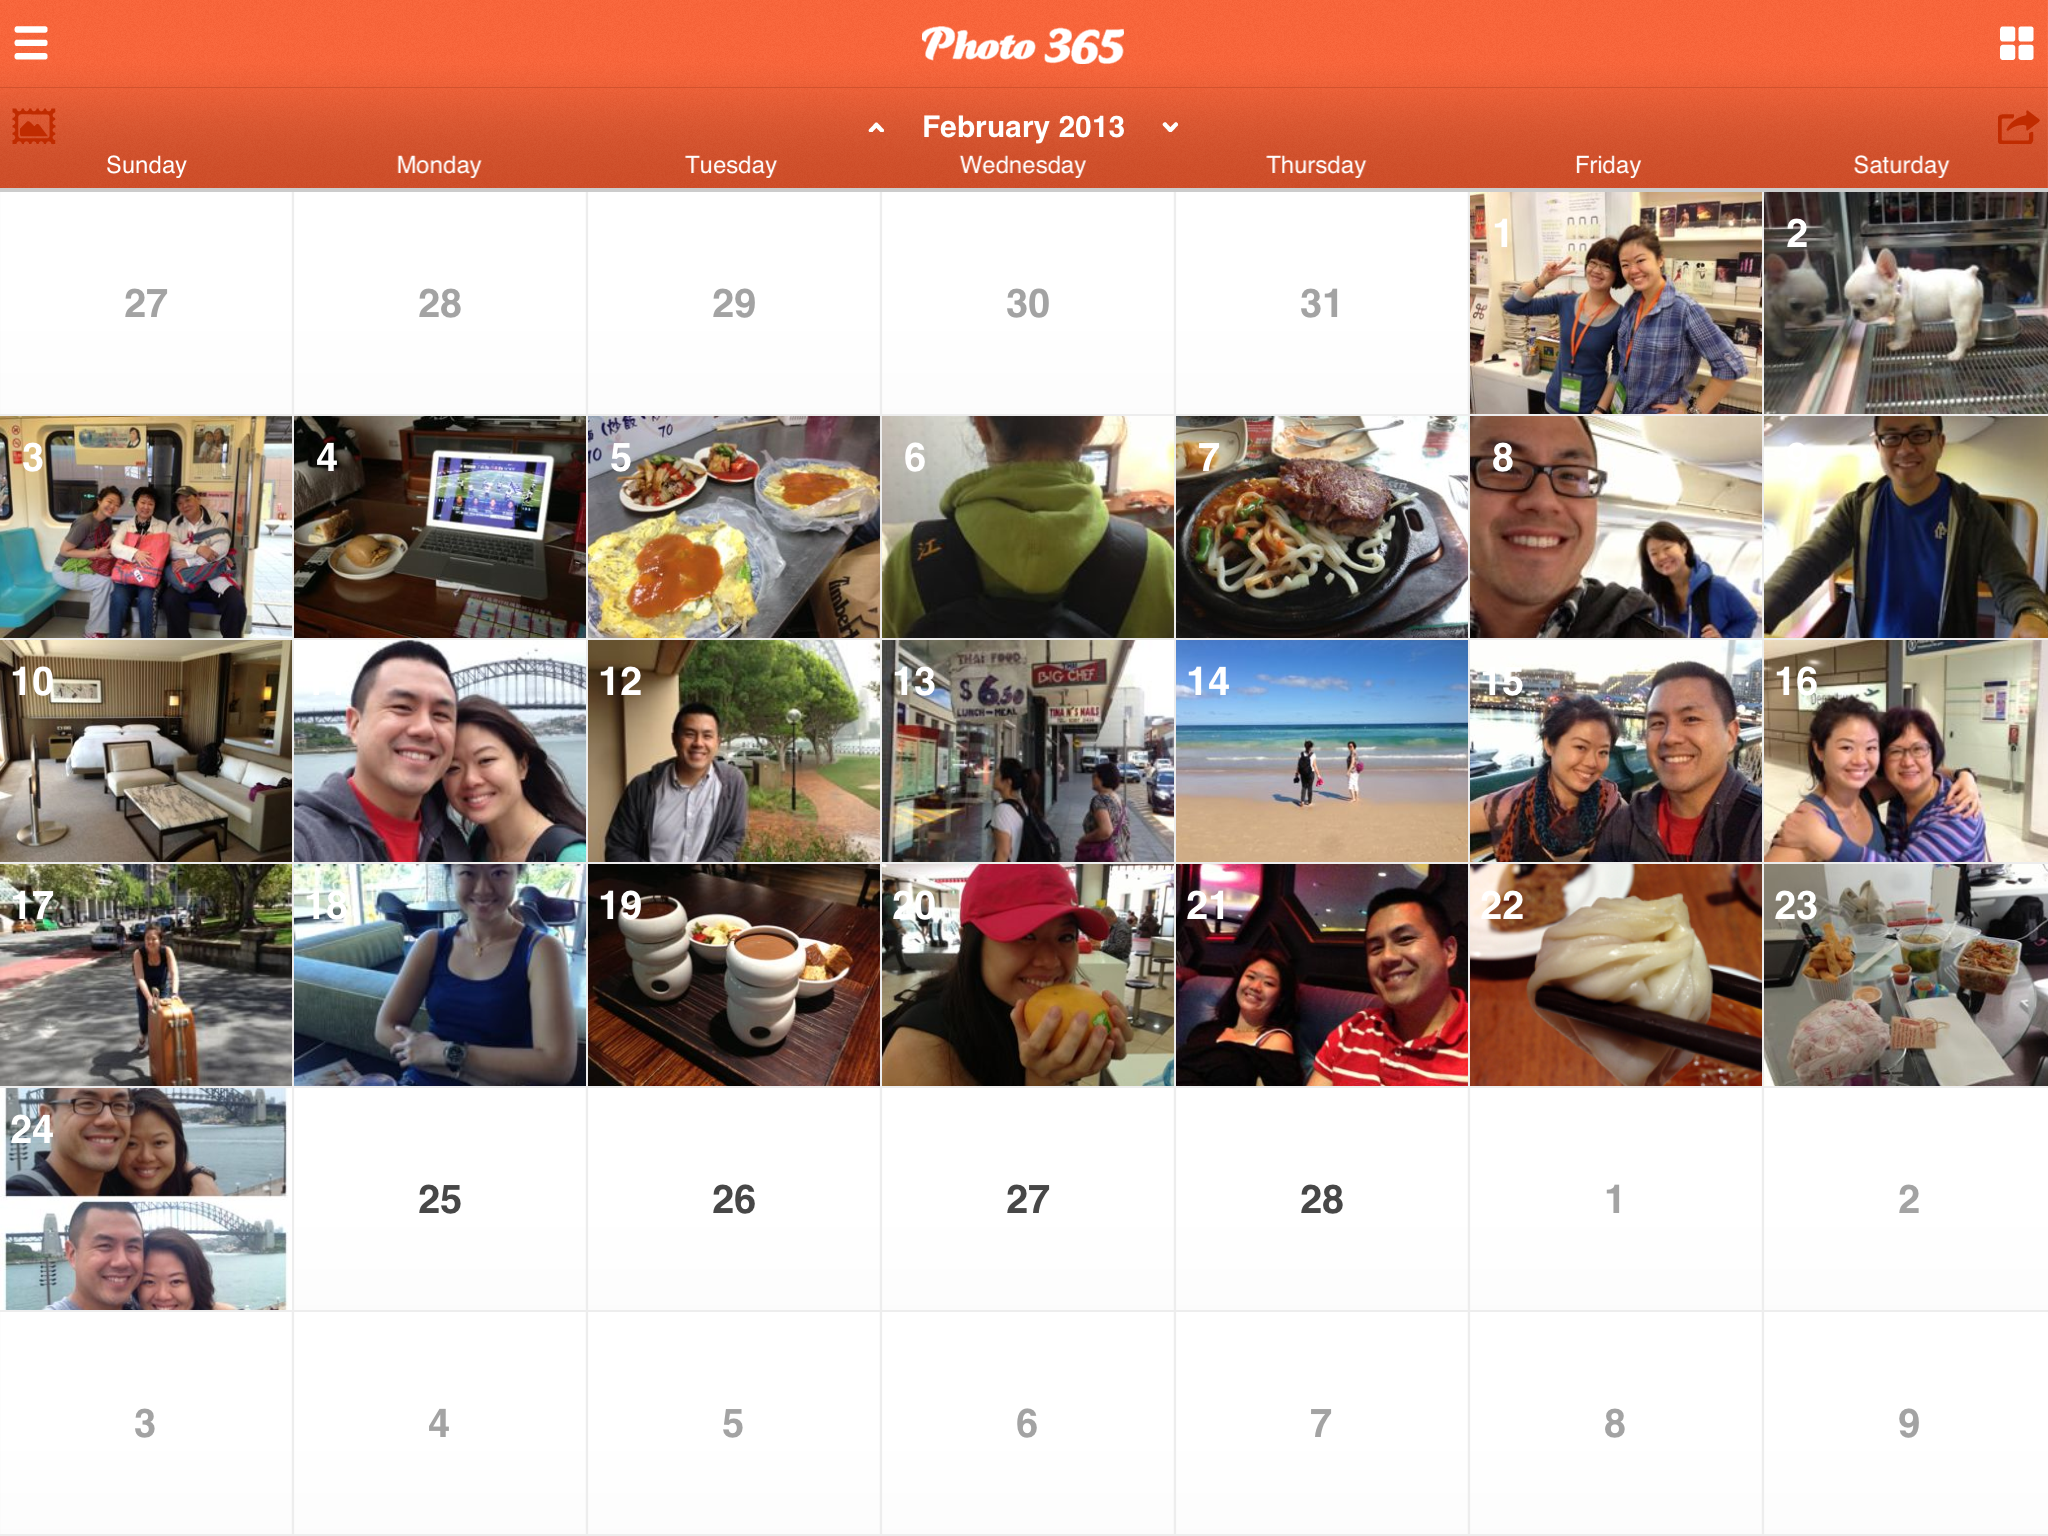Tap the Photo 365 title logo

tap(1023, 46)
